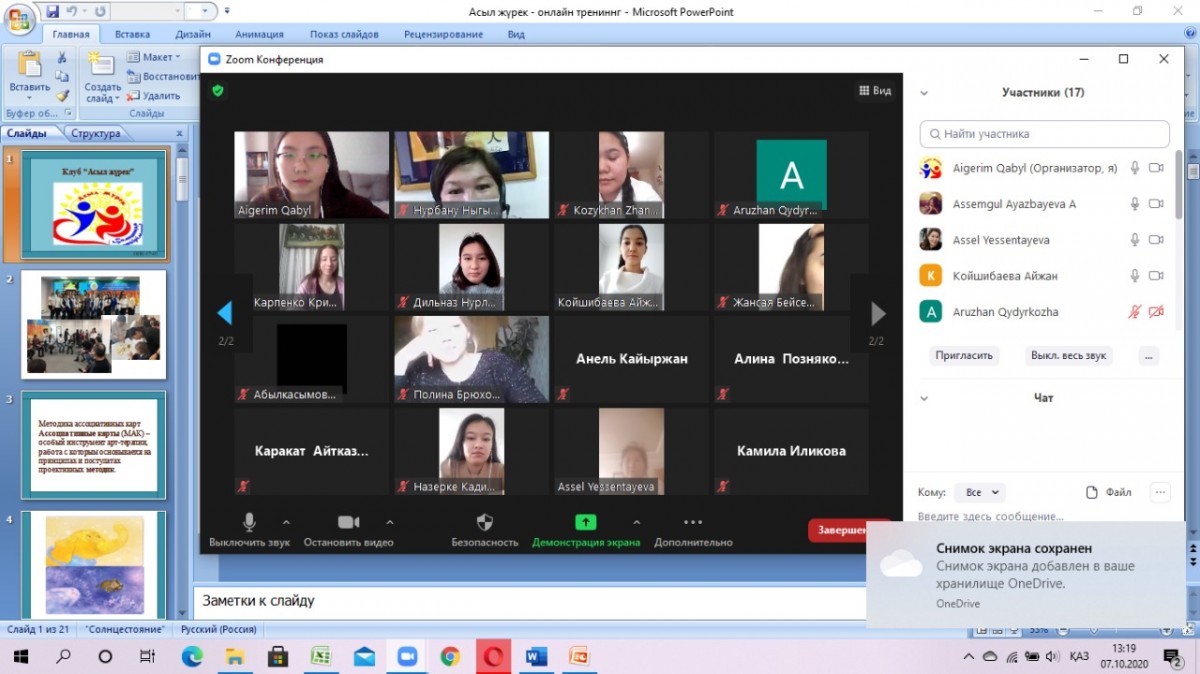Switch to the Структура pane tab
The width and height of the screenshot is (1200, 674).
(96, 133)
